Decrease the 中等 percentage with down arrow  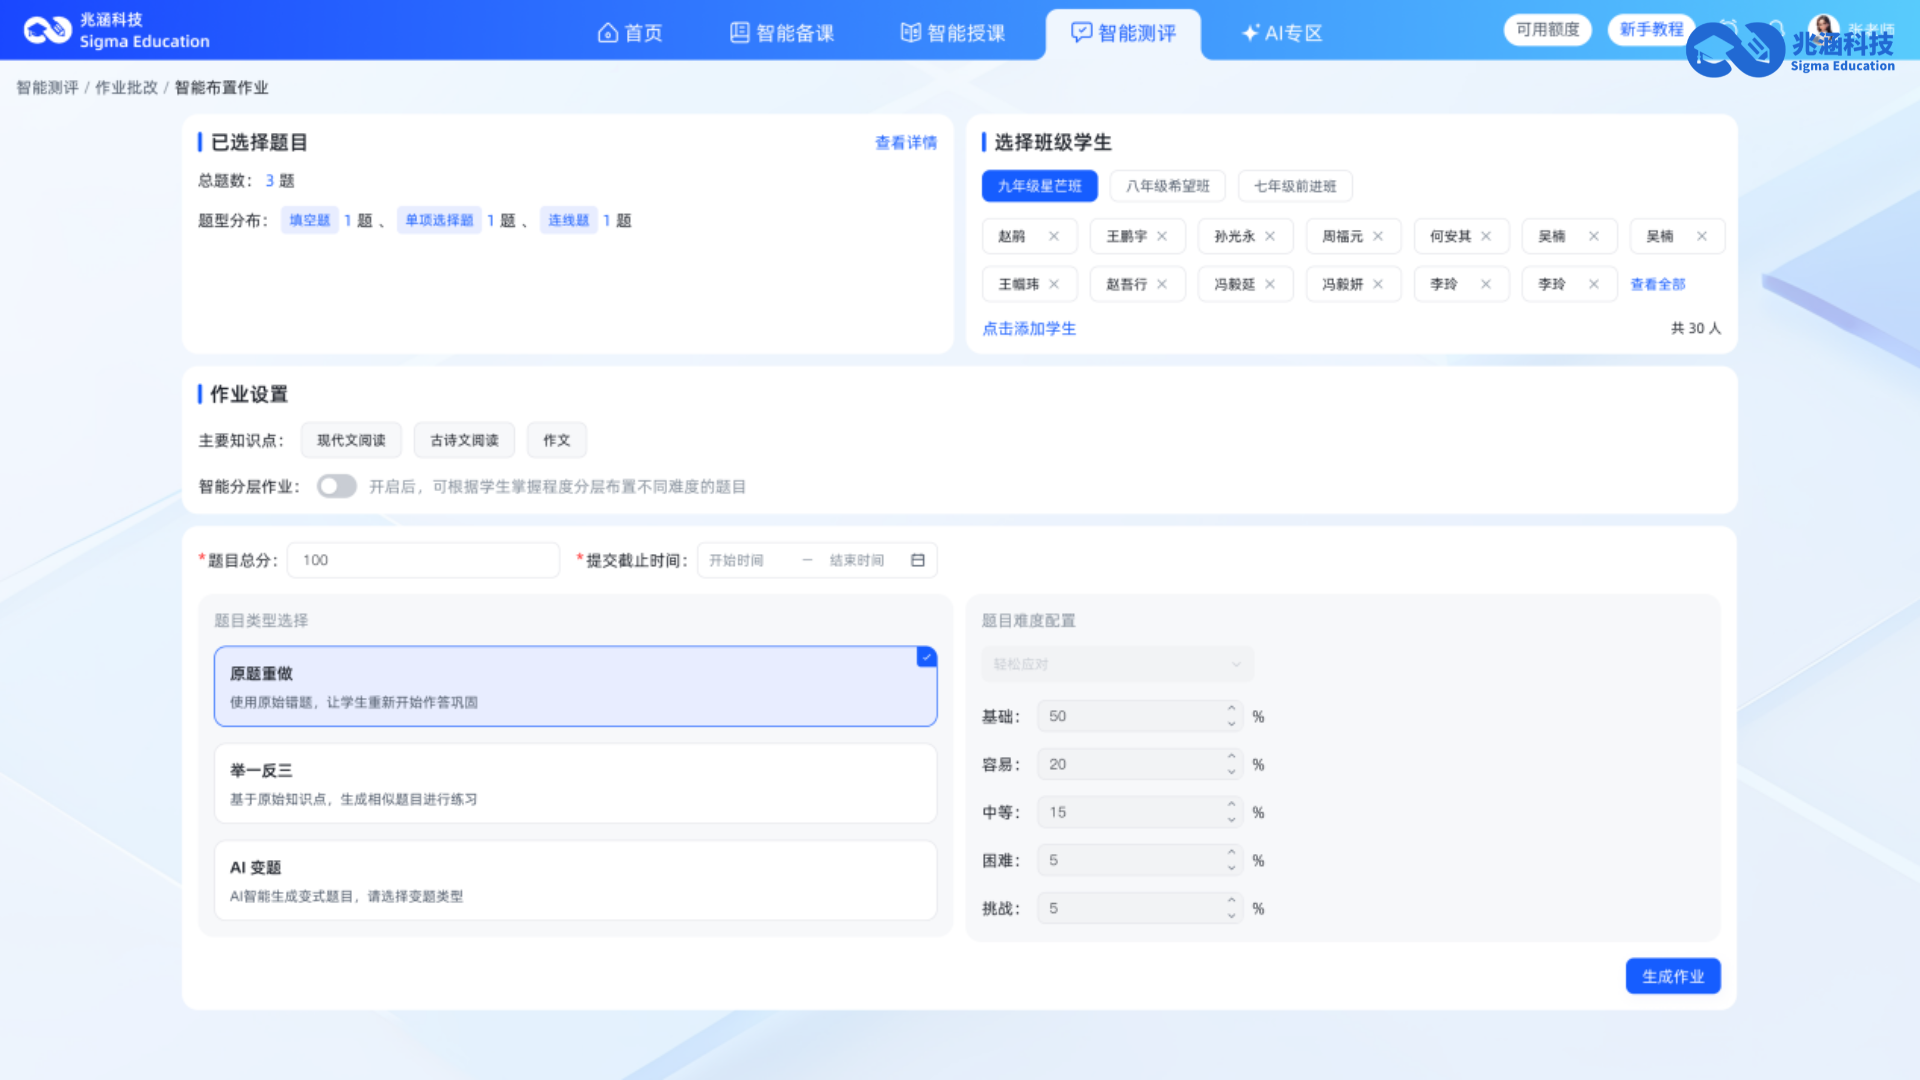click(x=1232, y=819)
